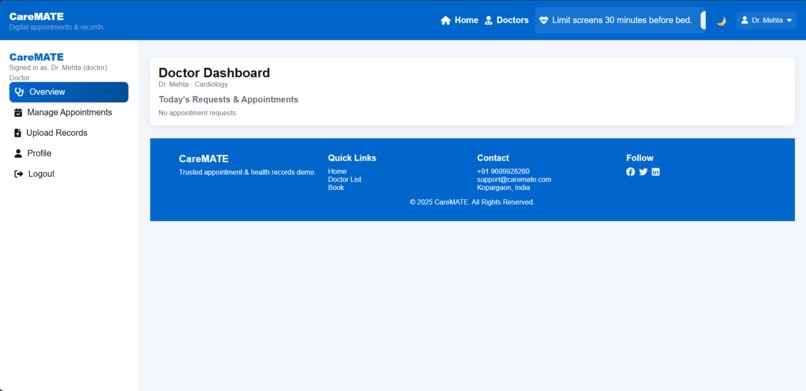Click the Contact footer heading
This screenshot has width=806, height=391.
tap(493, 158)
